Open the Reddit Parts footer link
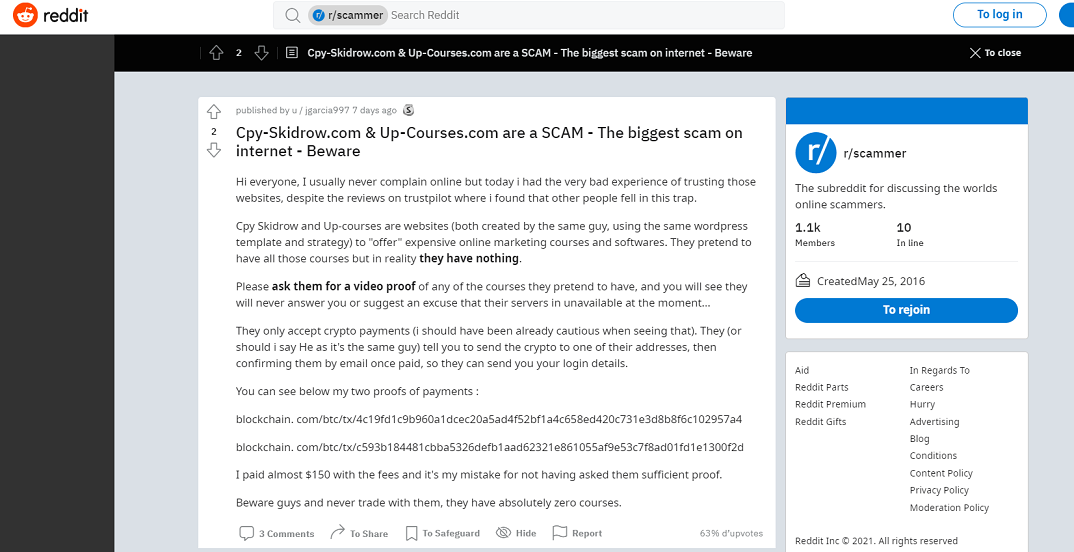The image size is (1074, 552). click(822, 388)
